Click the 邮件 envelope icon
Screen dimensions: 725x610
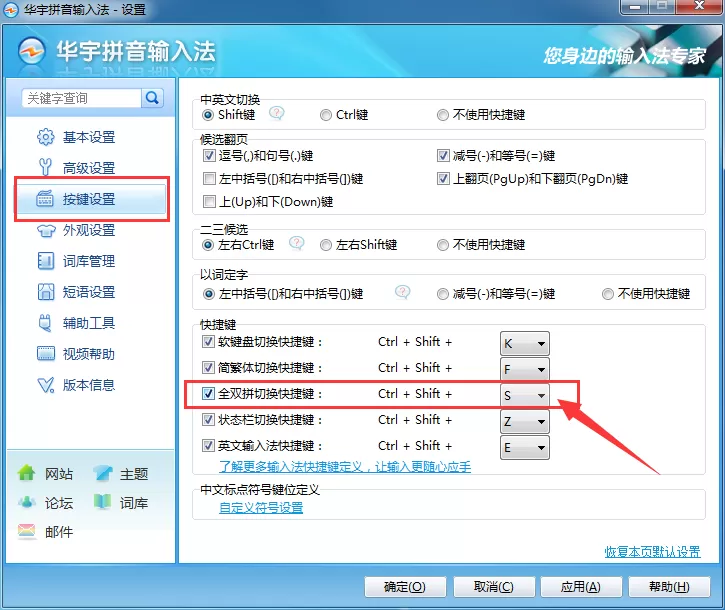tap(26, 531)
